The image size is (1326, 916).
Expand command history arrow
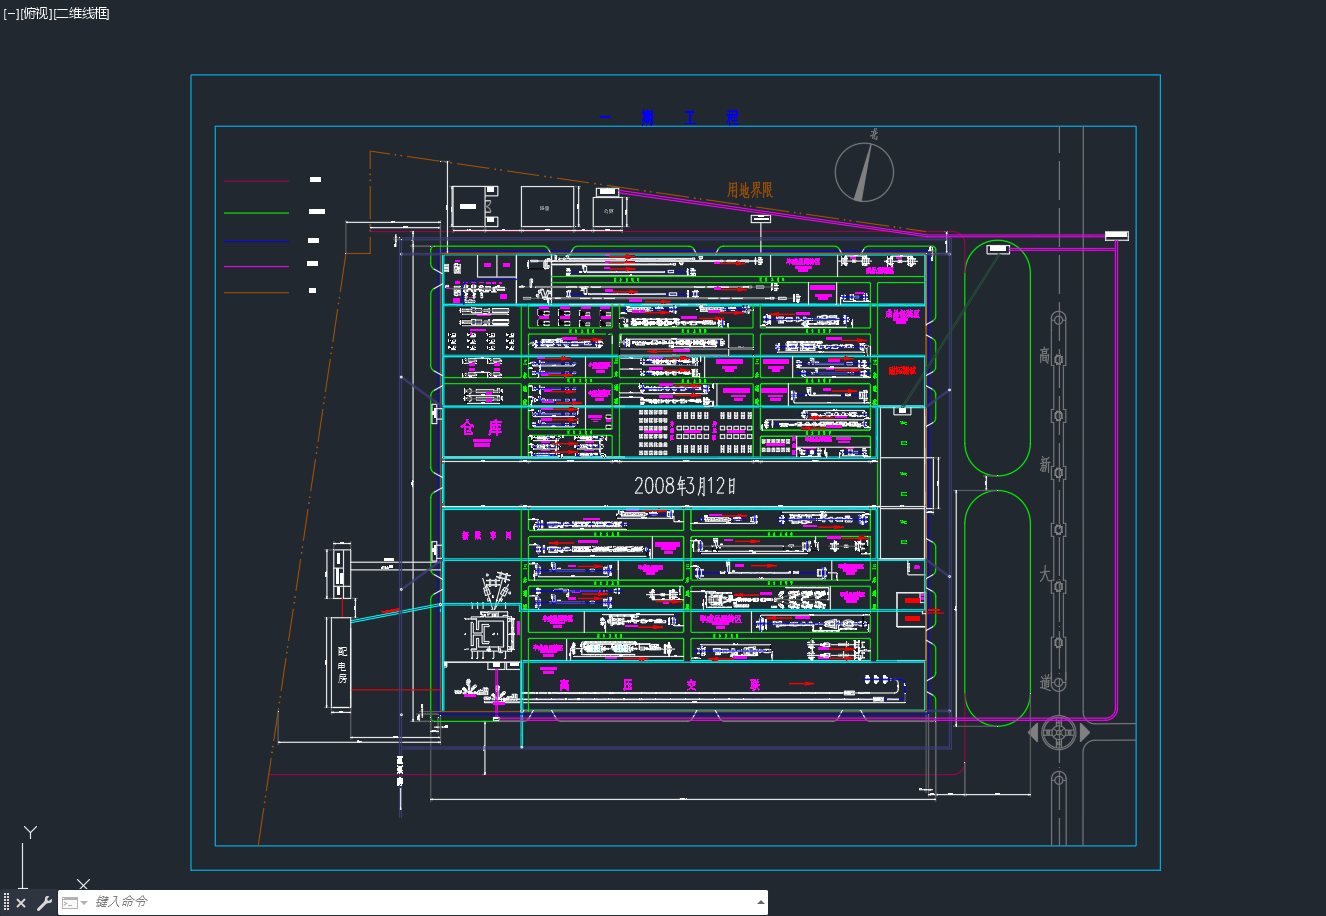[761, 902]
